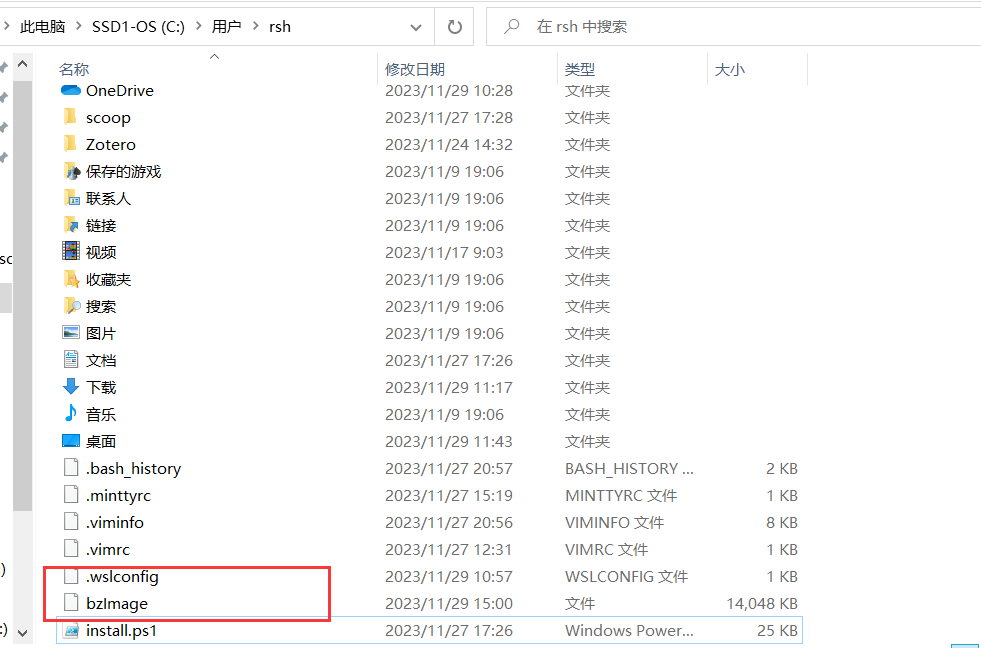Select the install.ps1 PowerShell script icon
The height and width of the screenshot is (648, 981).
[70, 630]
